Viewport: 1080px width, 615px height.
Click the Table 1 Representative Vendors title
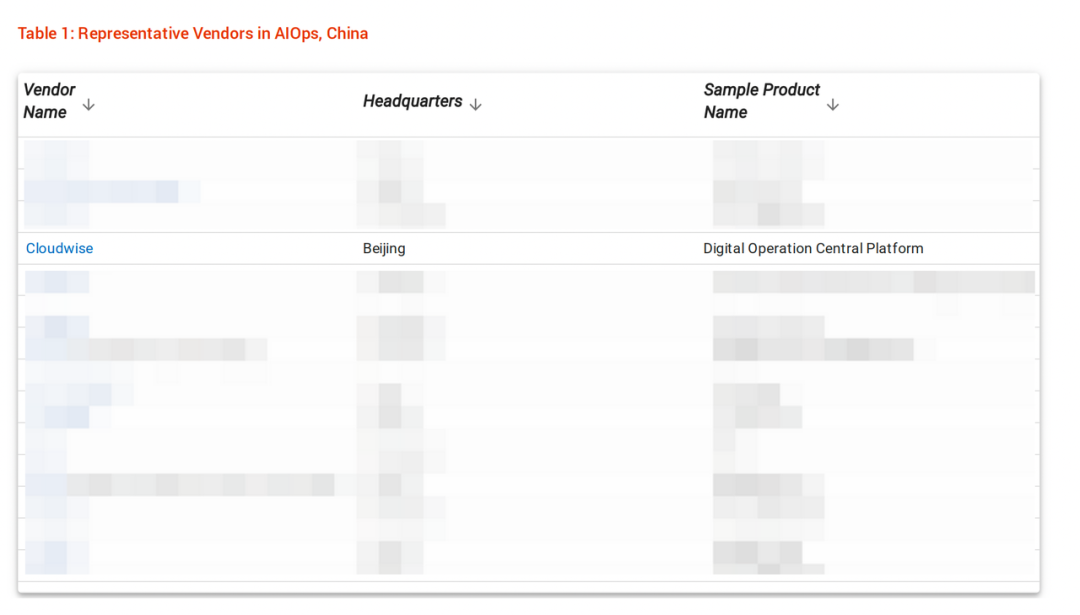(193, 34)
